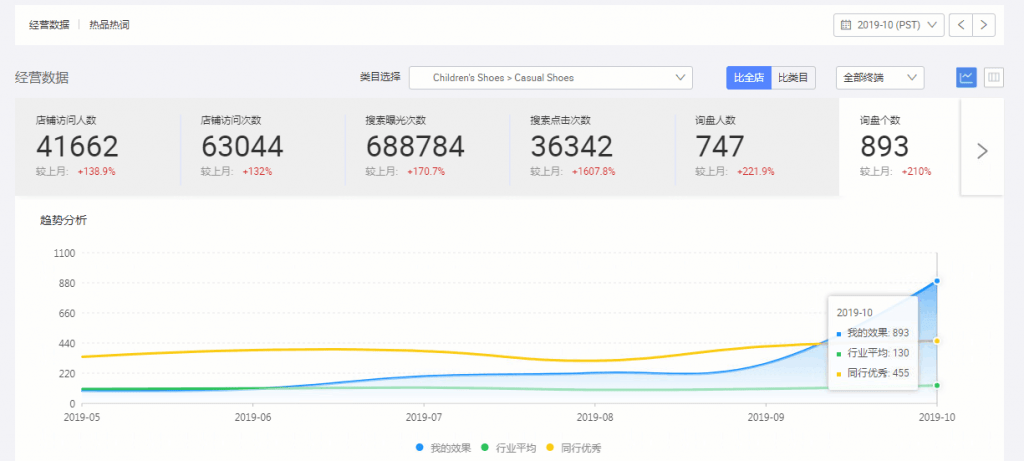Click the yellow 2019-10 data point
This screenshot has width=1024, height=461.
(937, 341)
